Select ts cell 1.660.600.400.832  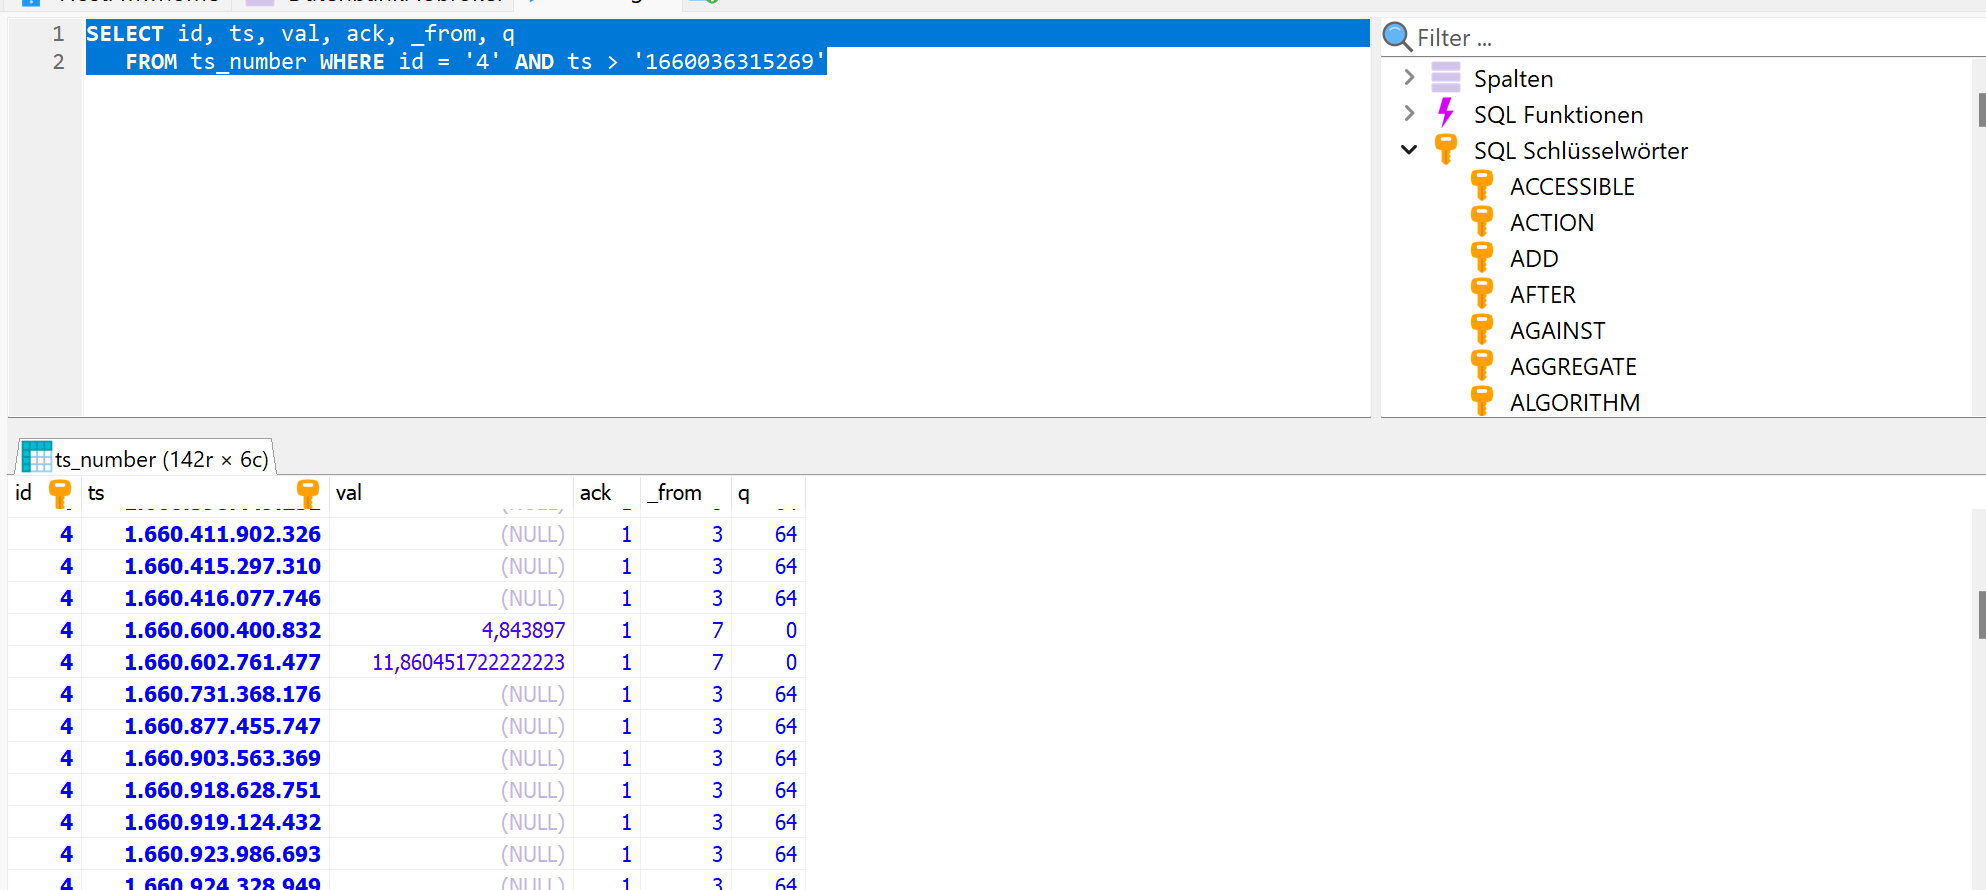(205, 630)
